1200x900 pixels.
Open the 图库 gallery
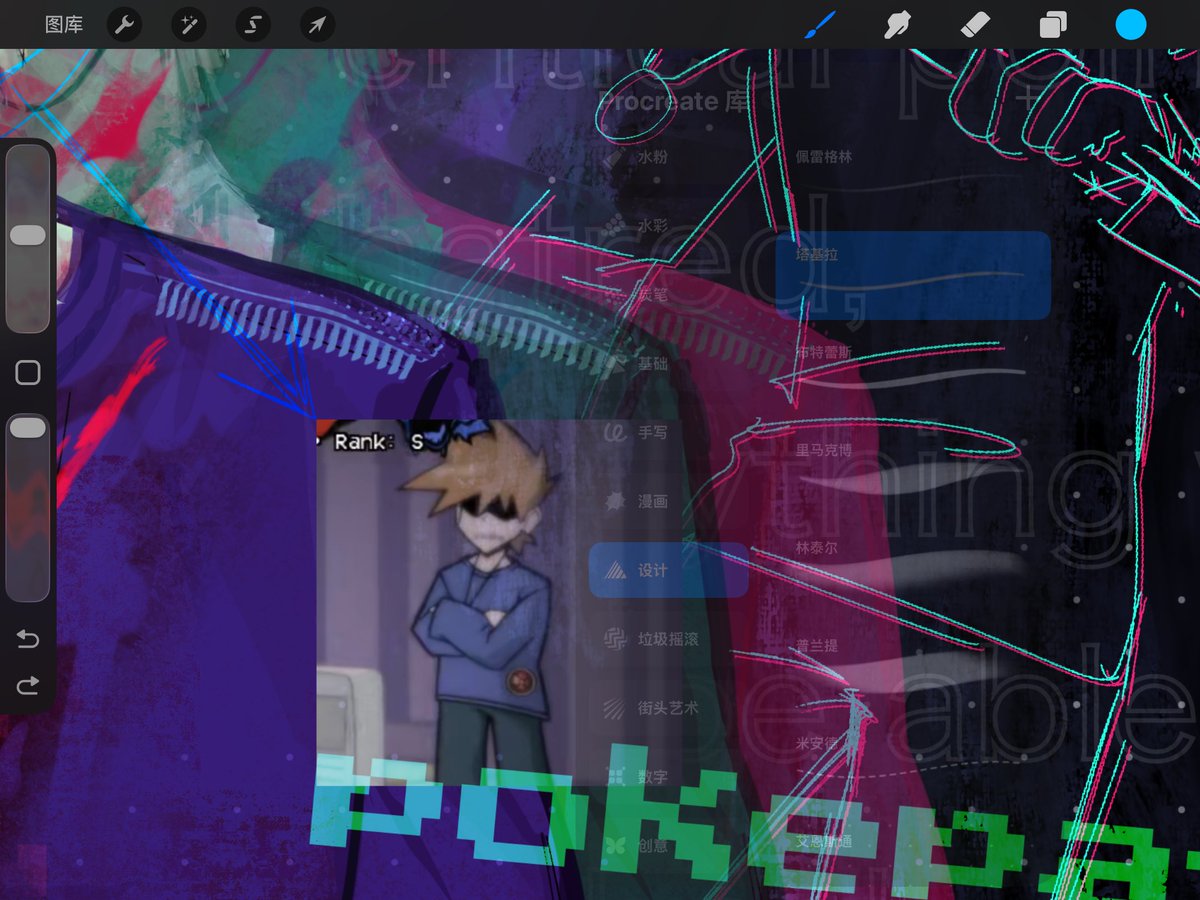(64, 25)
